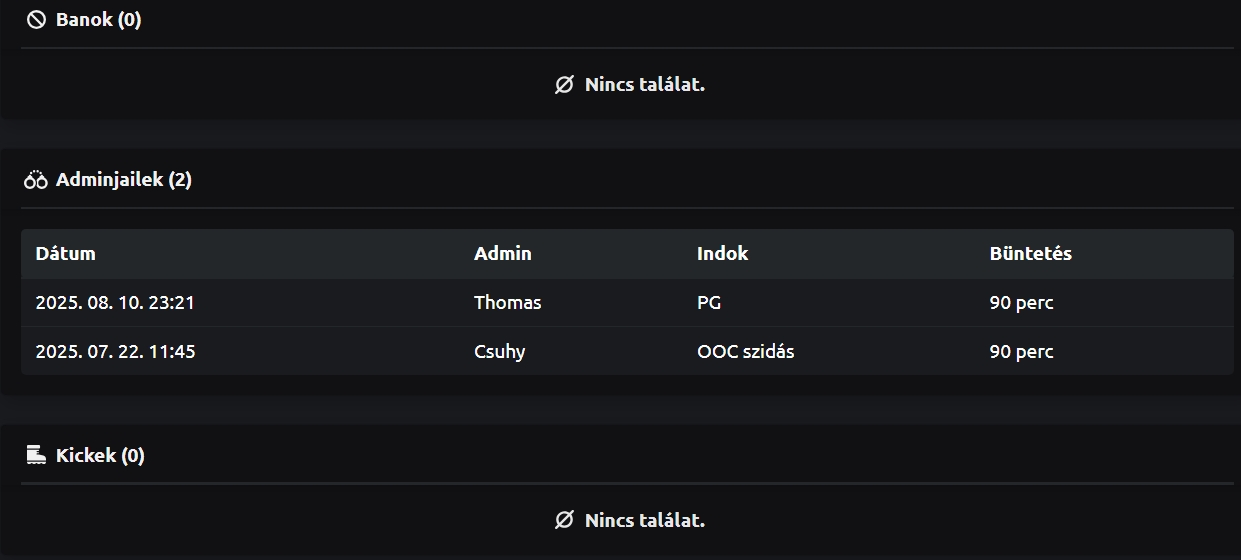Click the handcuffs icon beside Adminjailek
The image size is (1241, 560).
point(36,180)
